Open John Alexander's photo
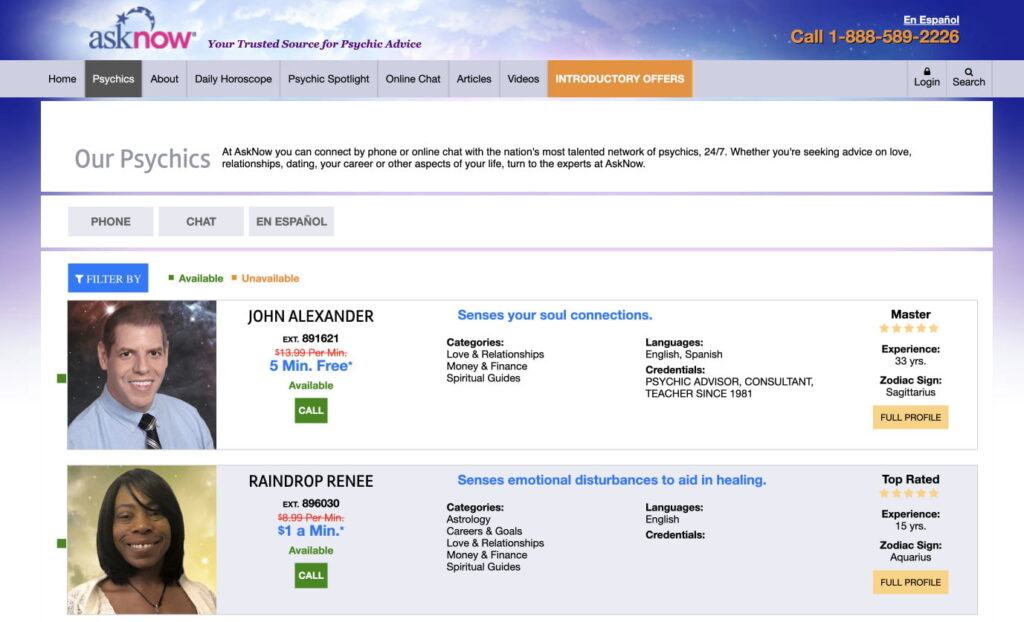The image size is (1024, 622). point(142,375)
